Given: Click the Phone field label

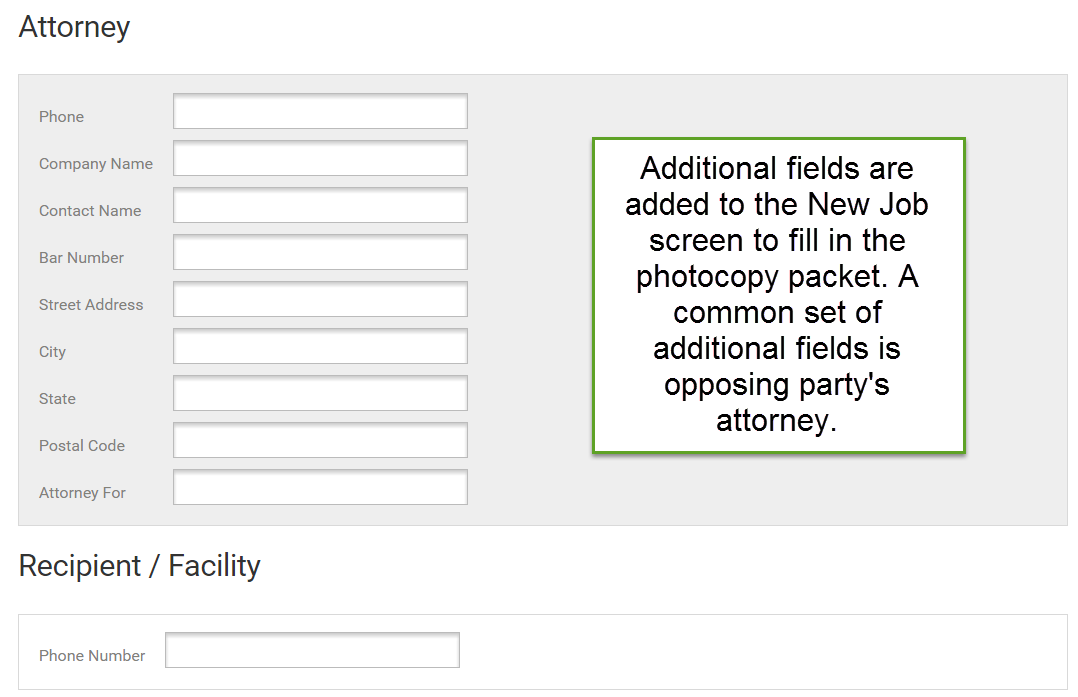Looking at the screenshot, I should coord(61,117).
